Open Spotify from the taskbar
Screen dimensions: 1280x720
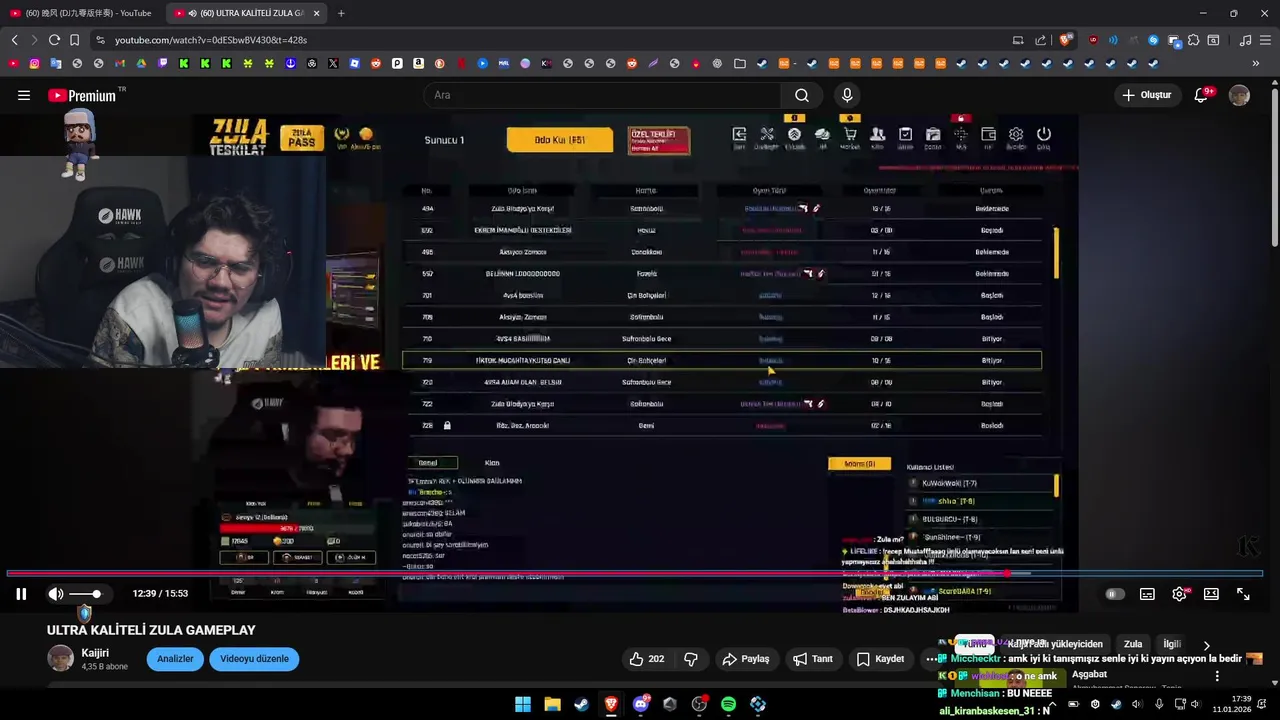tap(728, 704)
